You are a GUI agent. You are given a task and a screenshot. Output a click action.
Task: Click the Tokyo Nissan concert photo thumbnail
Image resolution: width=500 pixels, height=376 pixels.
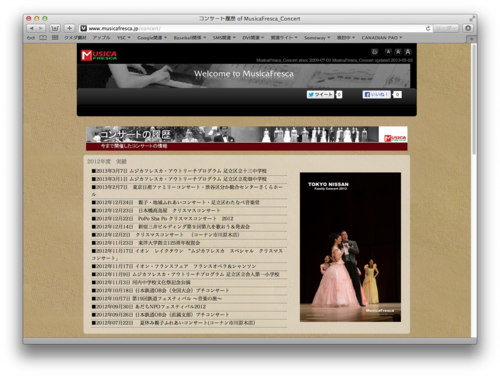pos(350,247)
